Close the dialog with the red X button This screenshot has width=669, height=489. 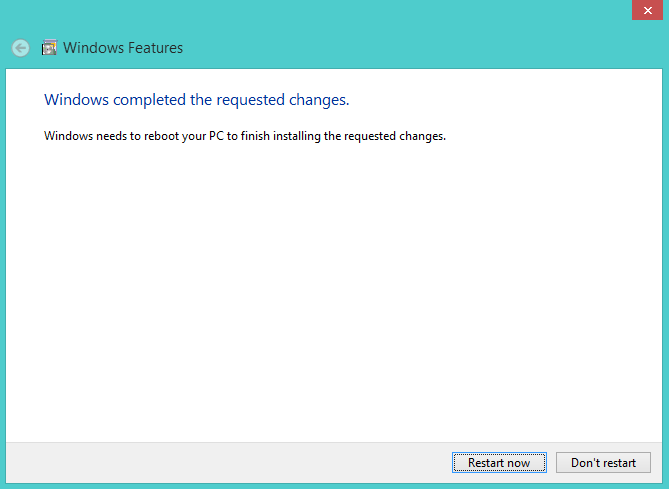tap(646, 9)
